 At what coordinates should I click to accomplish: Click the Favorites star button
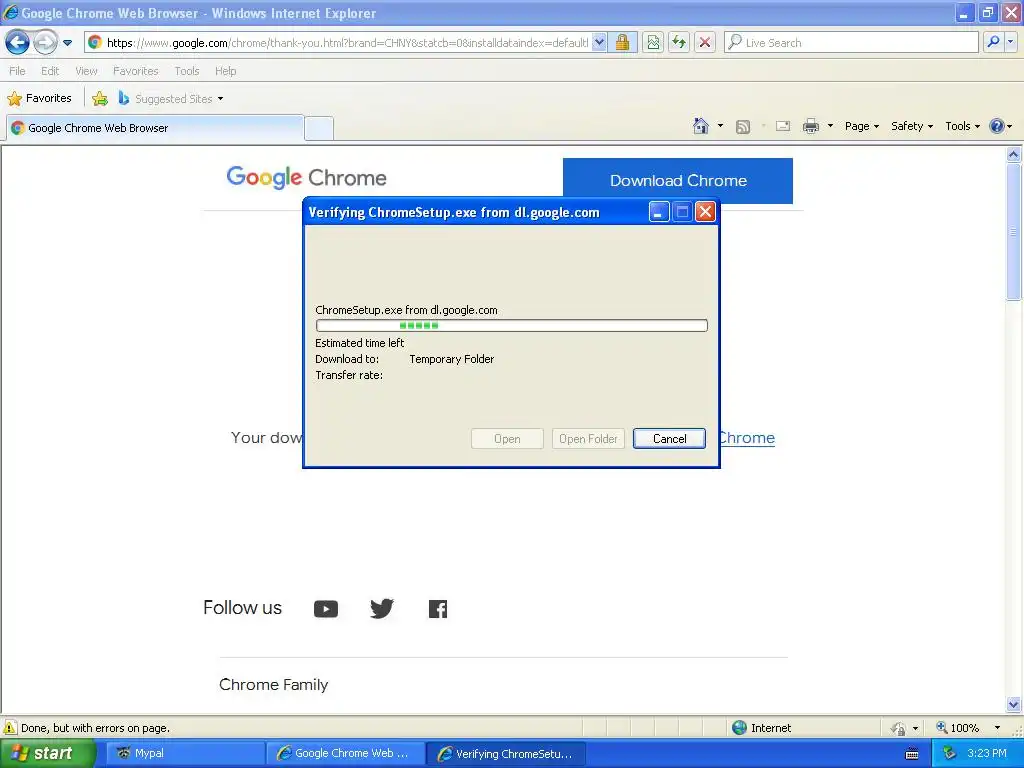pyautogui.click(x=40, y=99)
